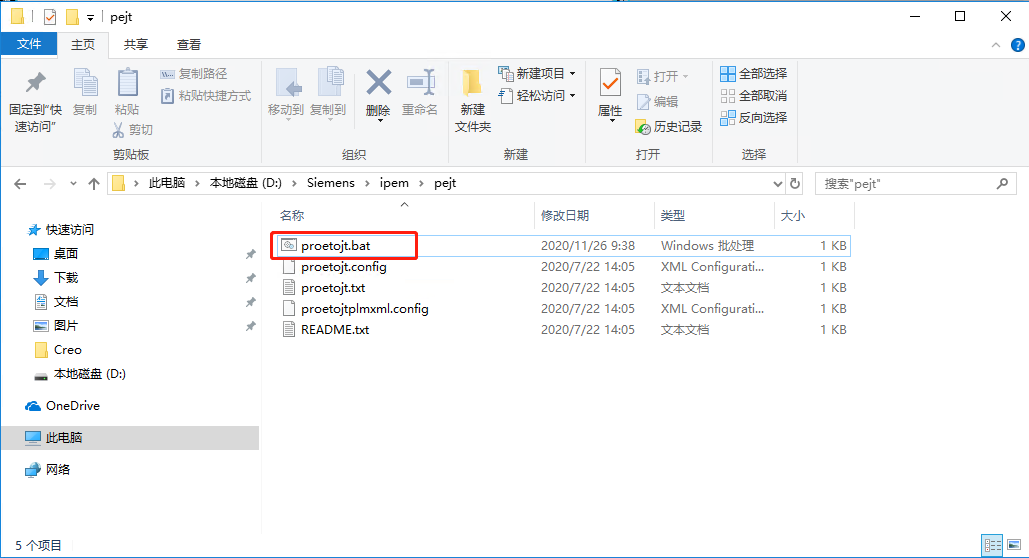The image size is (1029, 558).
Task: Click the Move to icon
Action: click(287, 83)
